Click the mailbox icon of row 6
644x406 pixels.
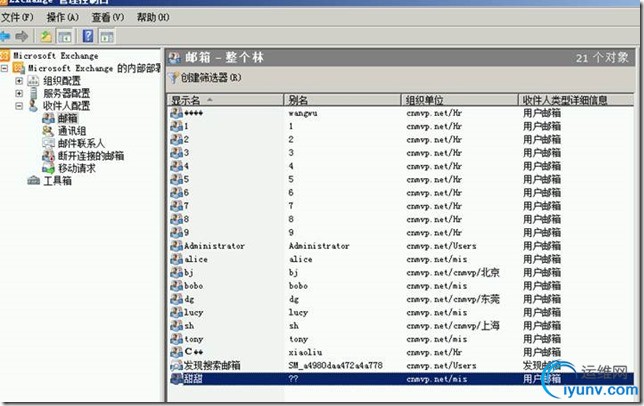[177, 193]
